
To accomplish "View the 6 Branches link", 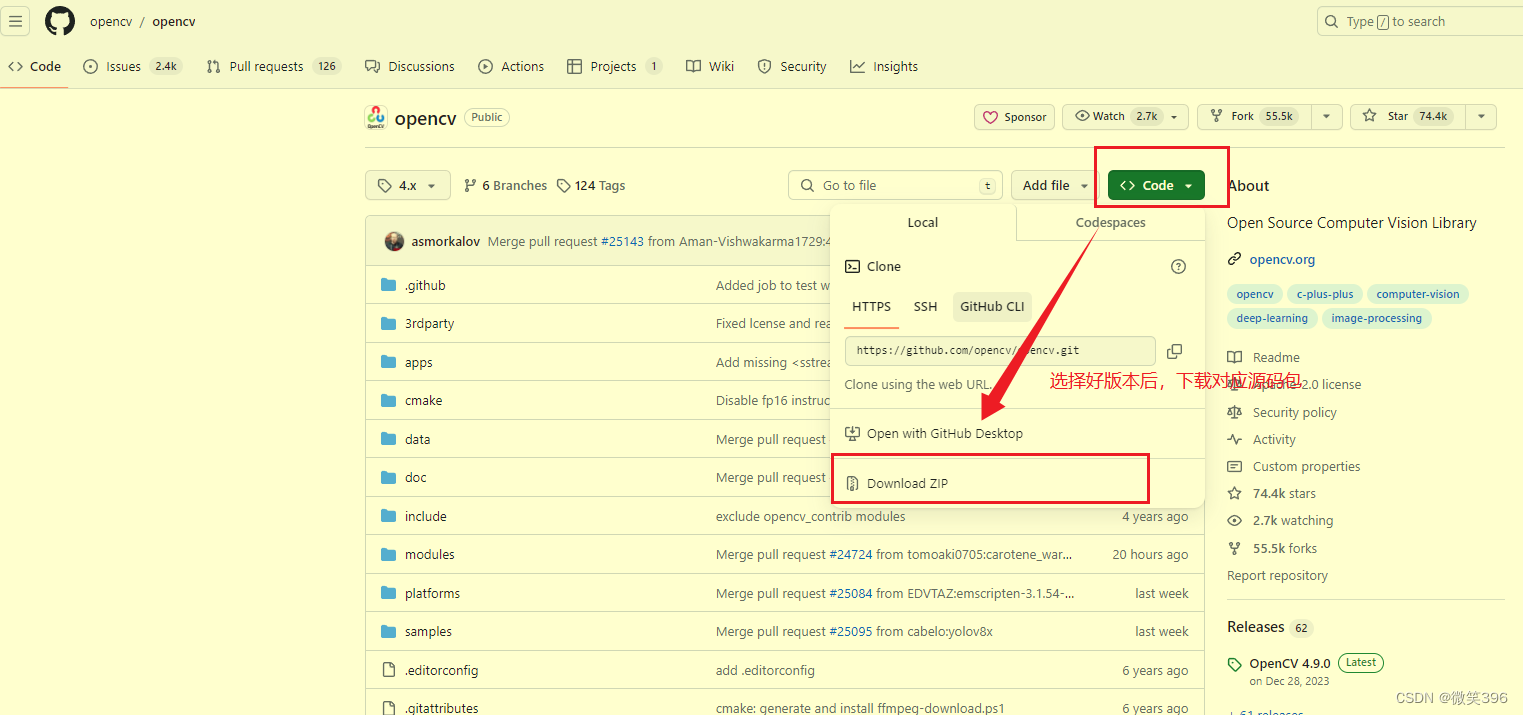I will click(x=505, y=186).
